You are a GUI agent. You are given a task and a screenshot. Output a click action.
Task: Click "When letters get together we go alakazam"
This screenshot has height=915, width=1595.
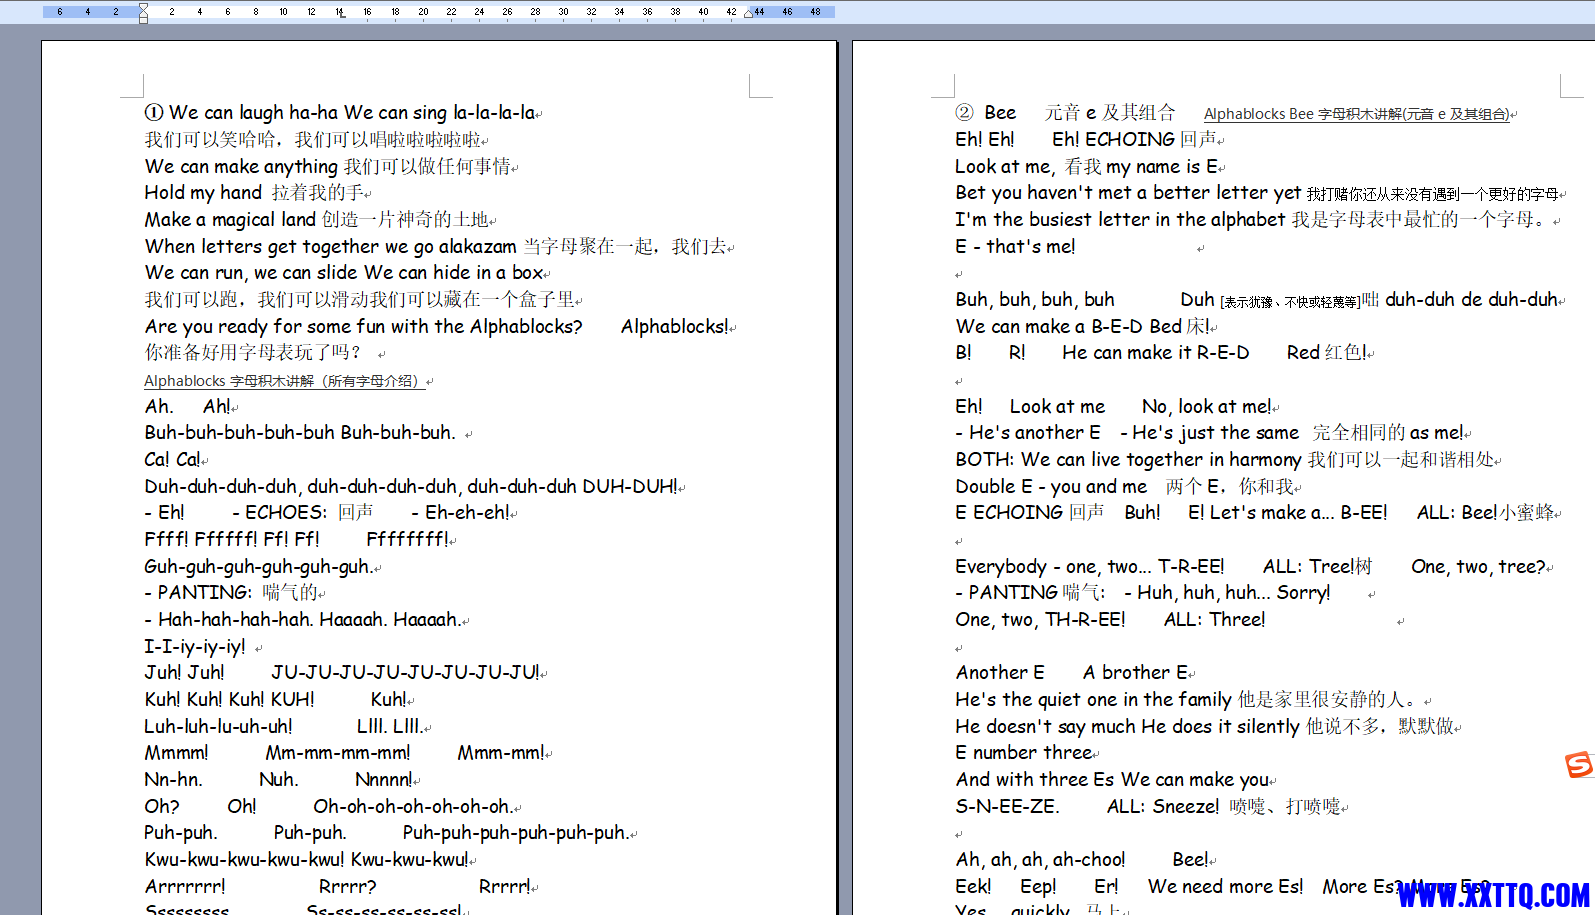pos(331,246)
